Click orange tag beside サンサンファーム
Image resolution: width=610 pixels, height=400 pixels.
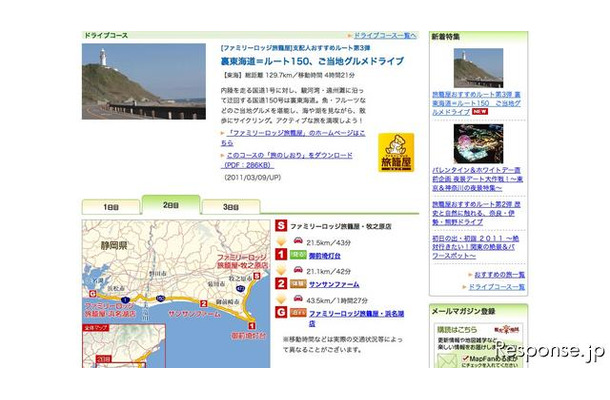point(298,284)
